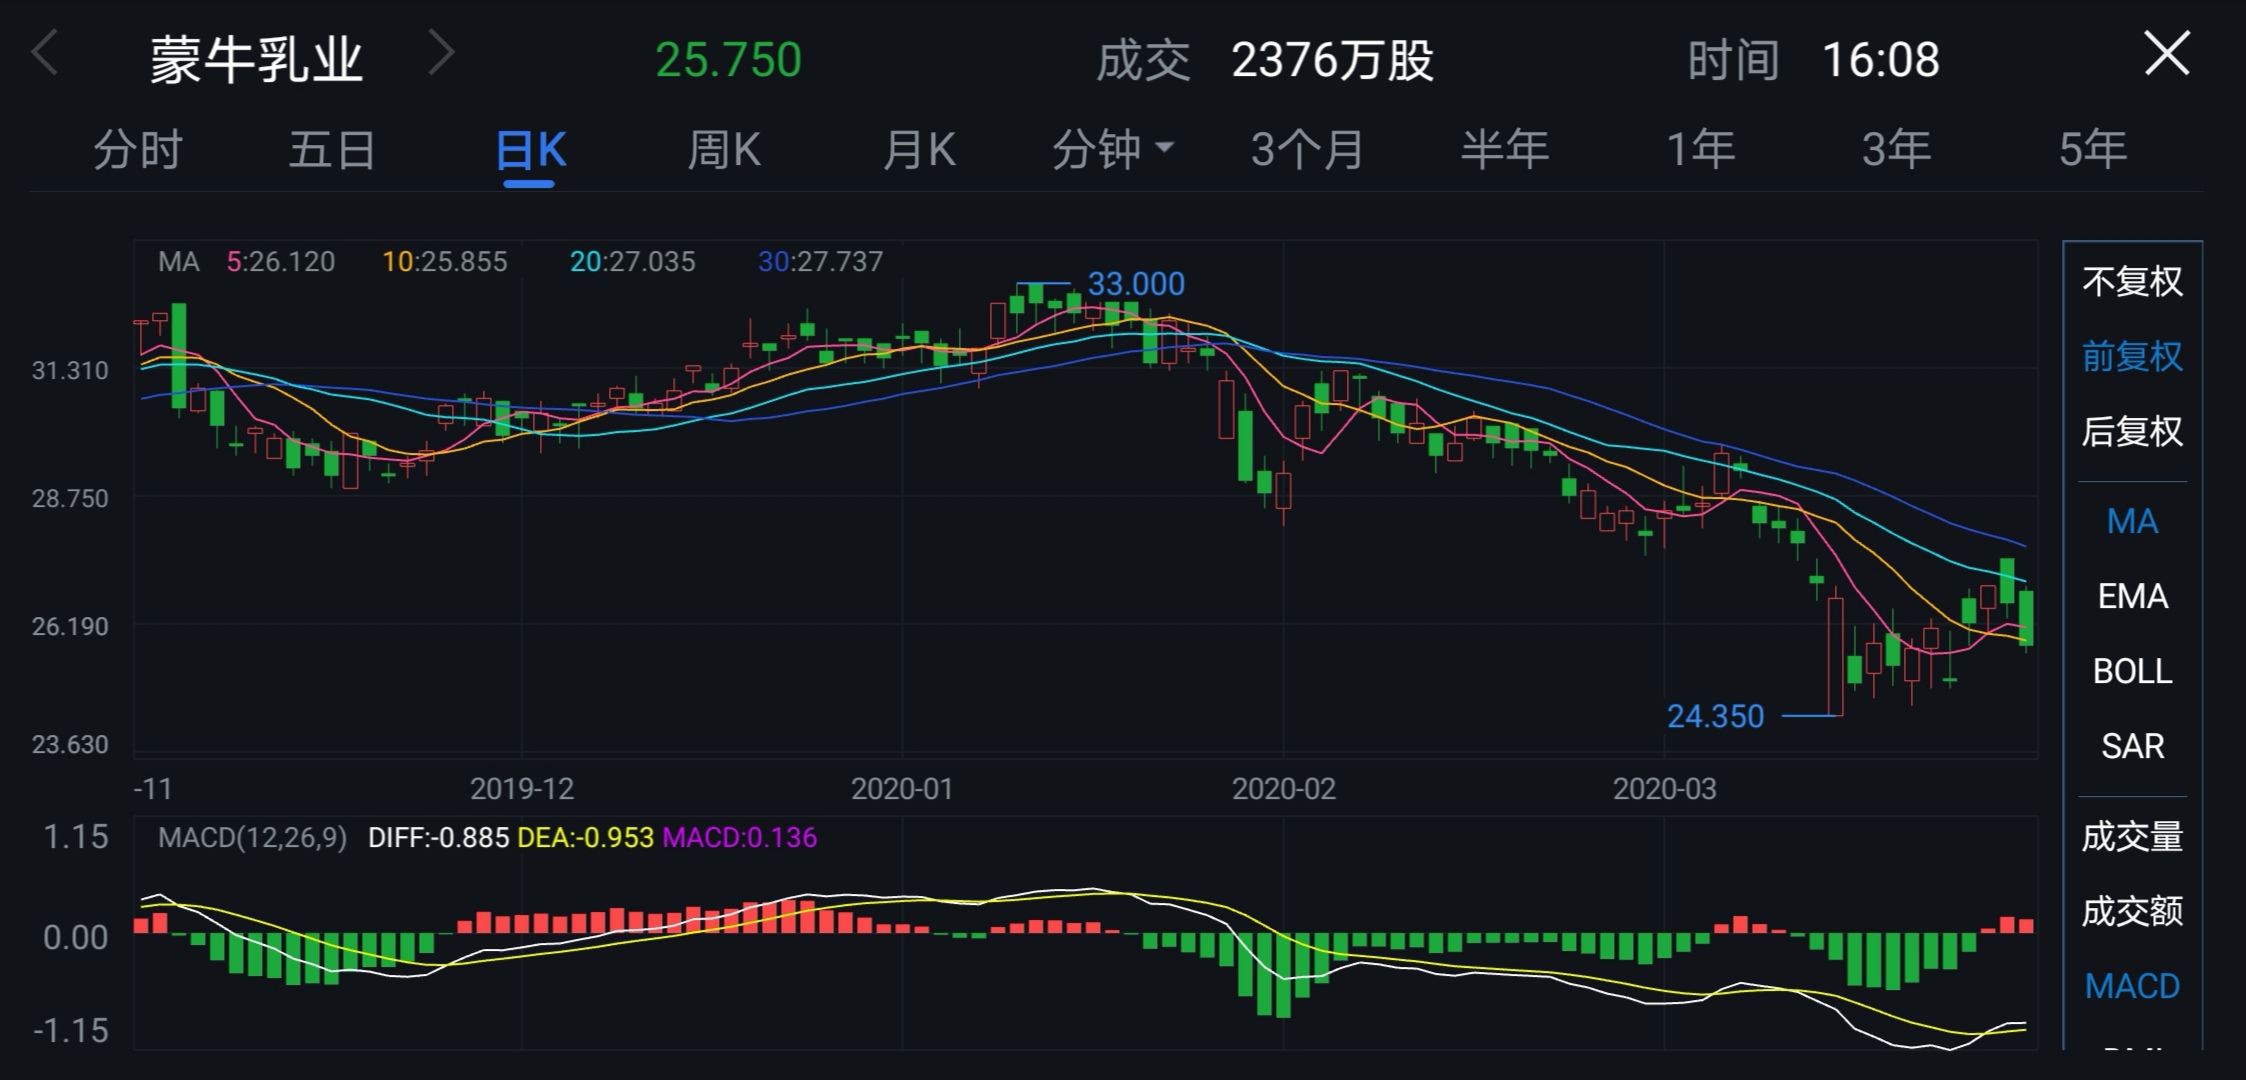Screen dimensions: 2246x1080
Task: Click the MA 10:25.855 legend value
Action: pyautogui.click(x=445, y=262)
